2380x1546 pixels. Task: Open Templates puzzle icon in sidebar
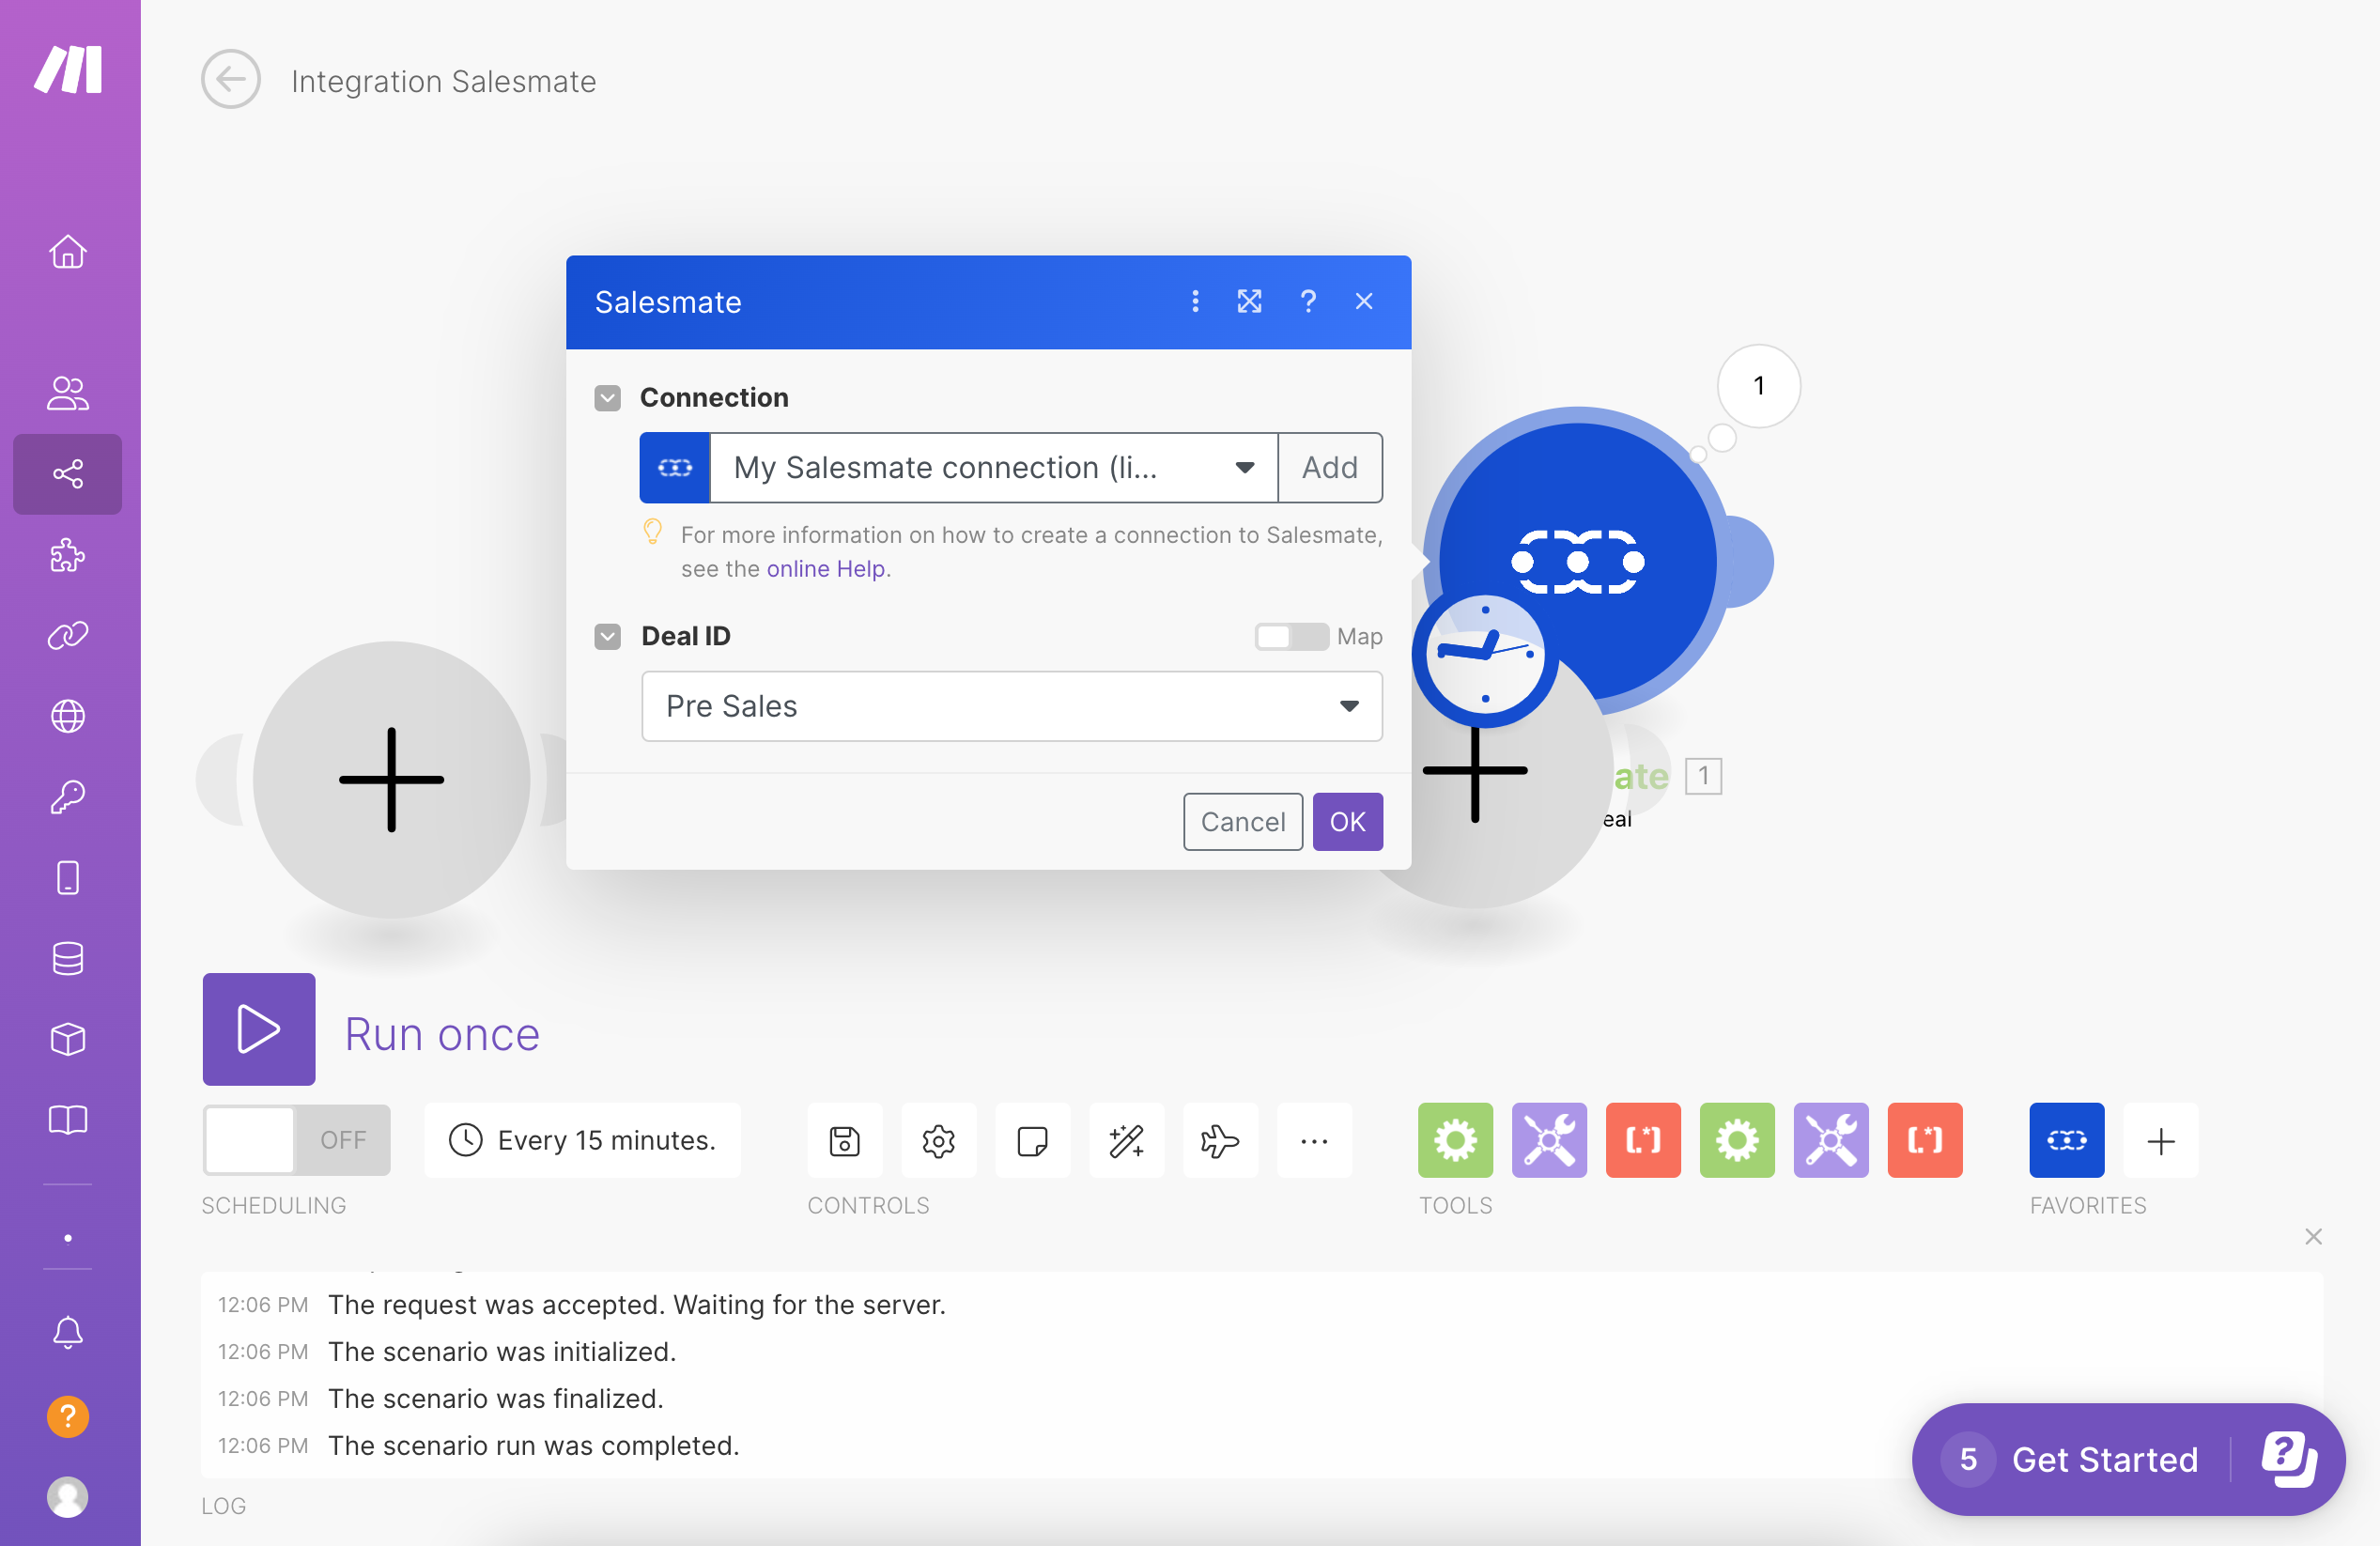click(68, 555)
